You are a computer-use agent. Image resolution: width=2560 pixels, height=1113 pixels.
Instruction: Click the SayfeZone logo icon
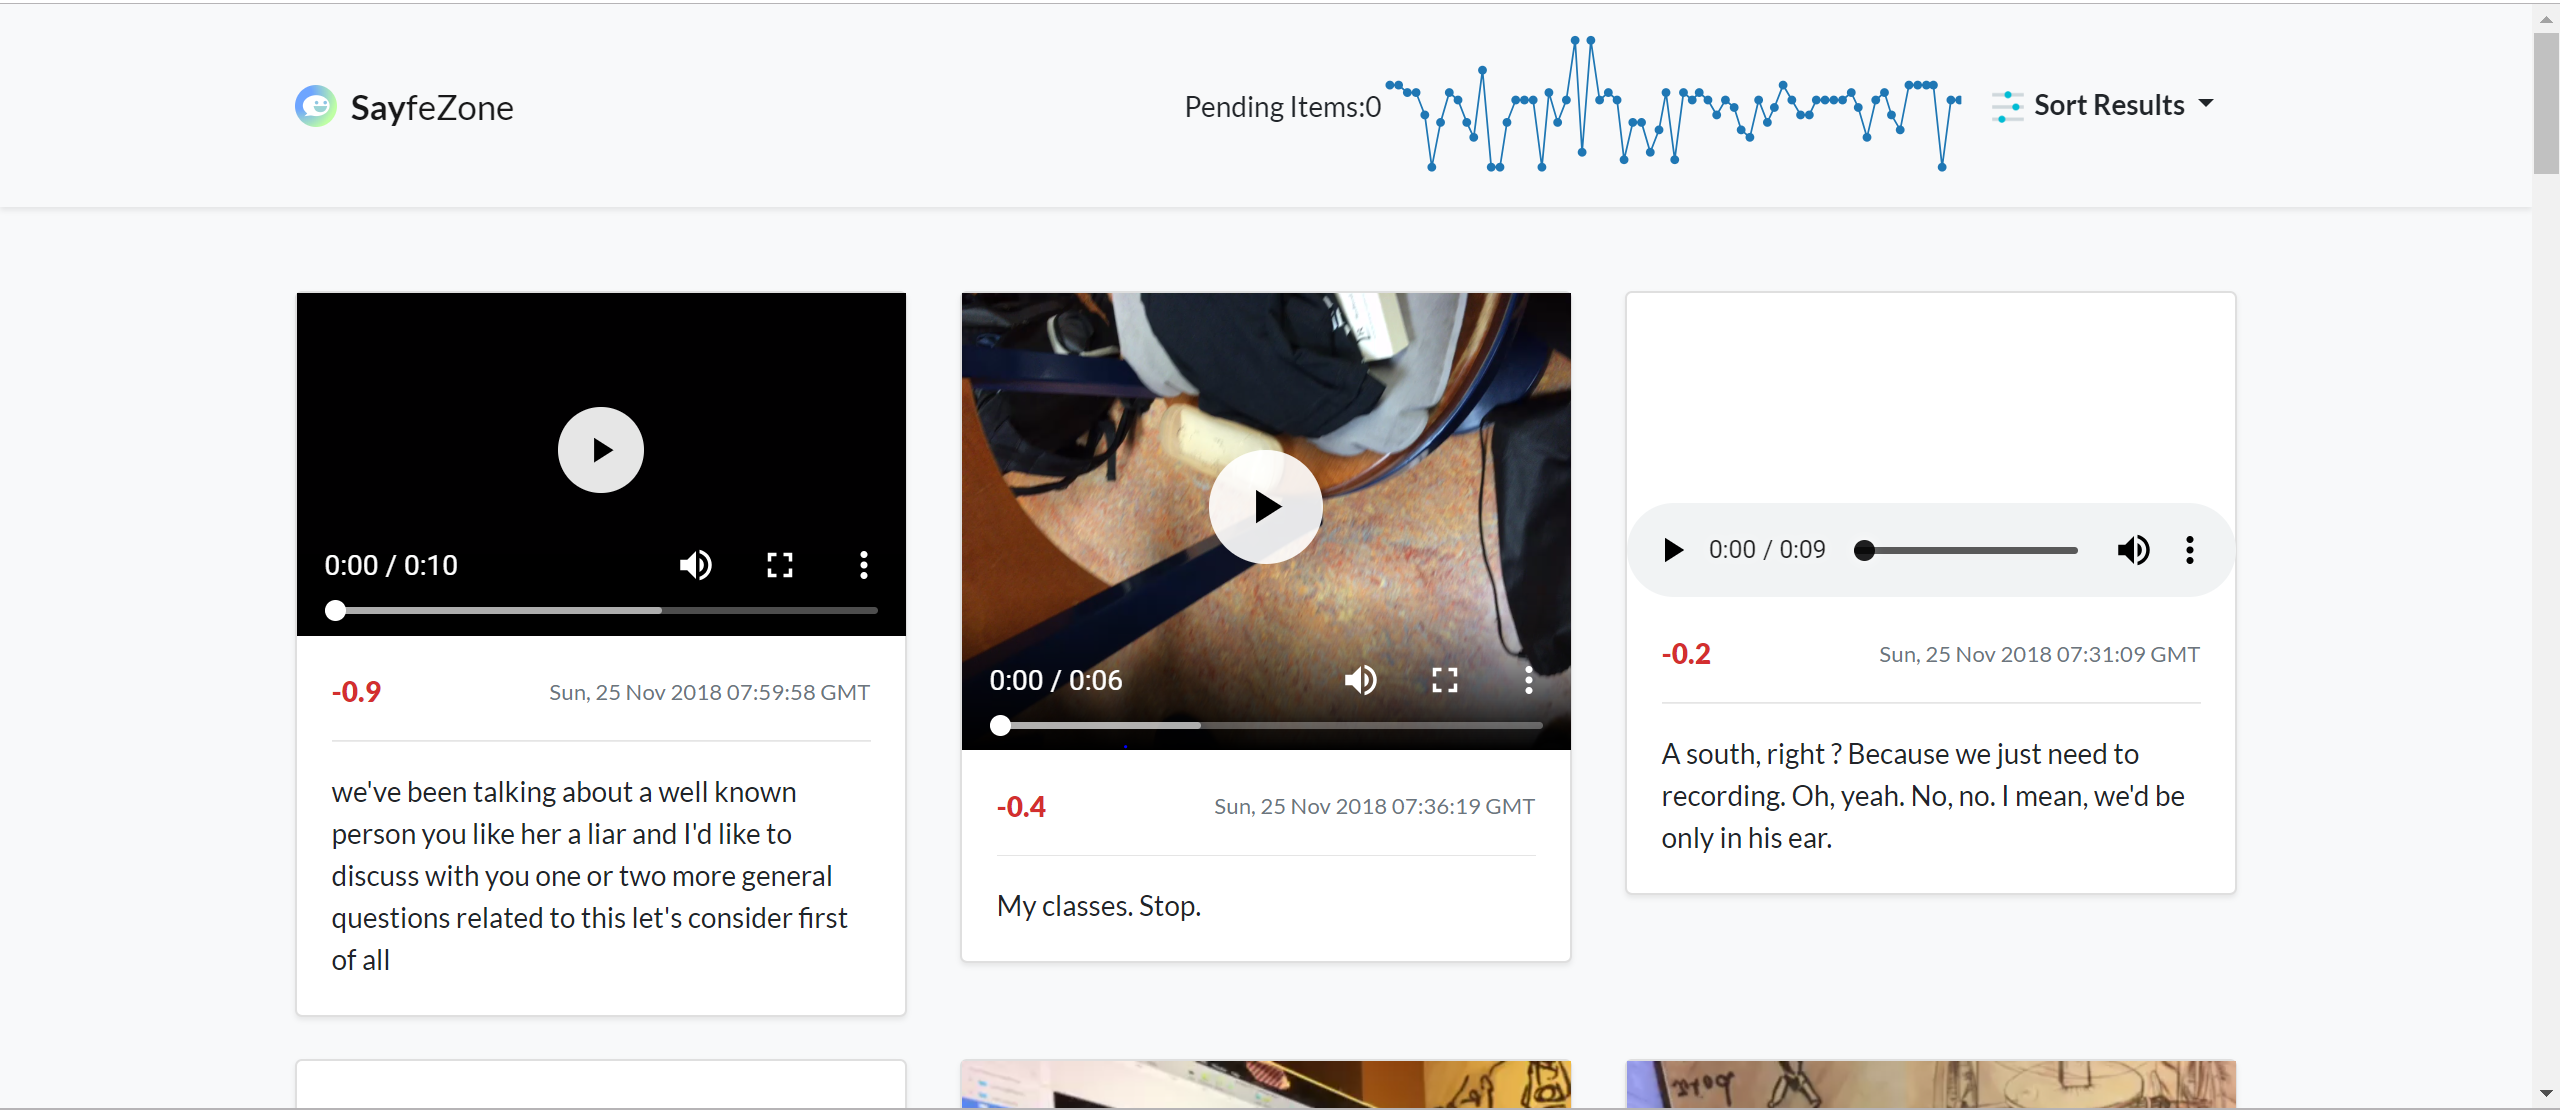point(316,106)
